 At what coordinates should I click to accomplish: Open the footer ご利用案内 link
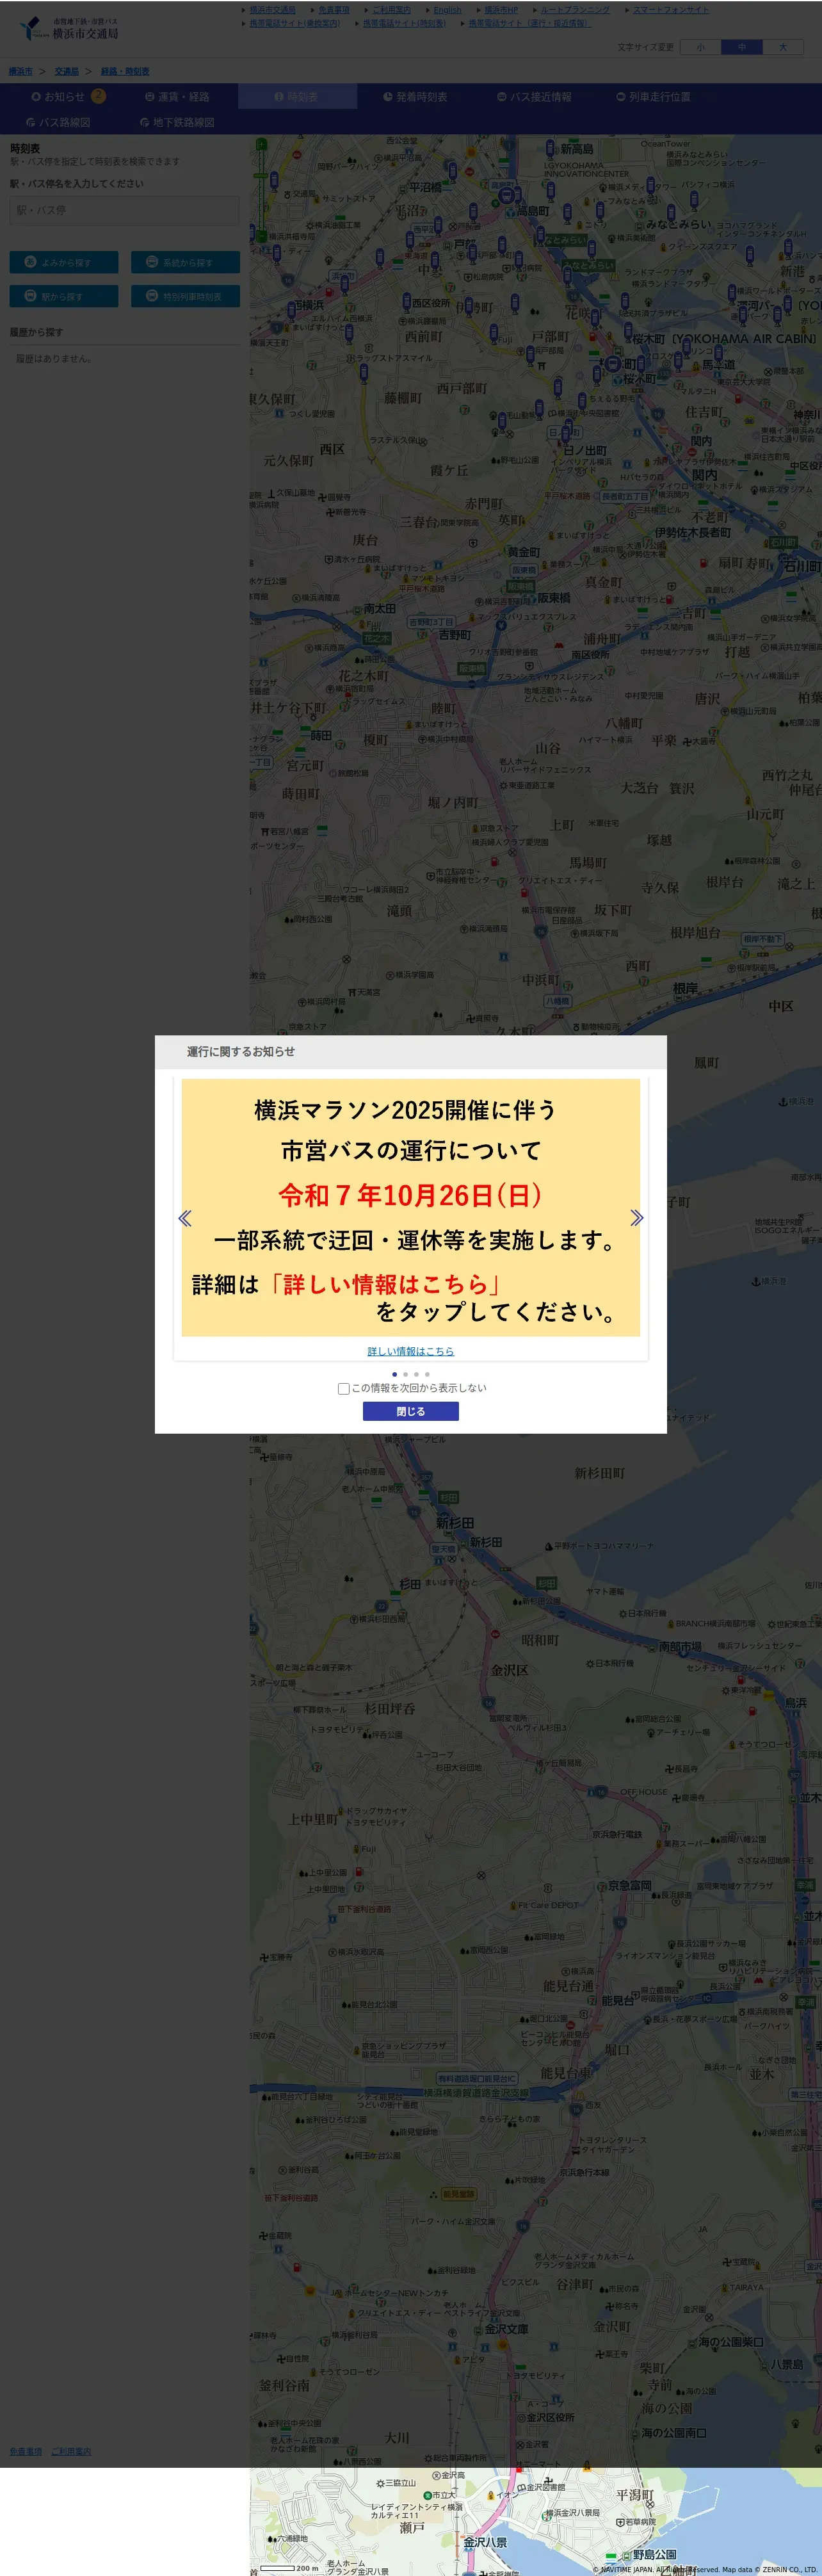pos(71,2451)
